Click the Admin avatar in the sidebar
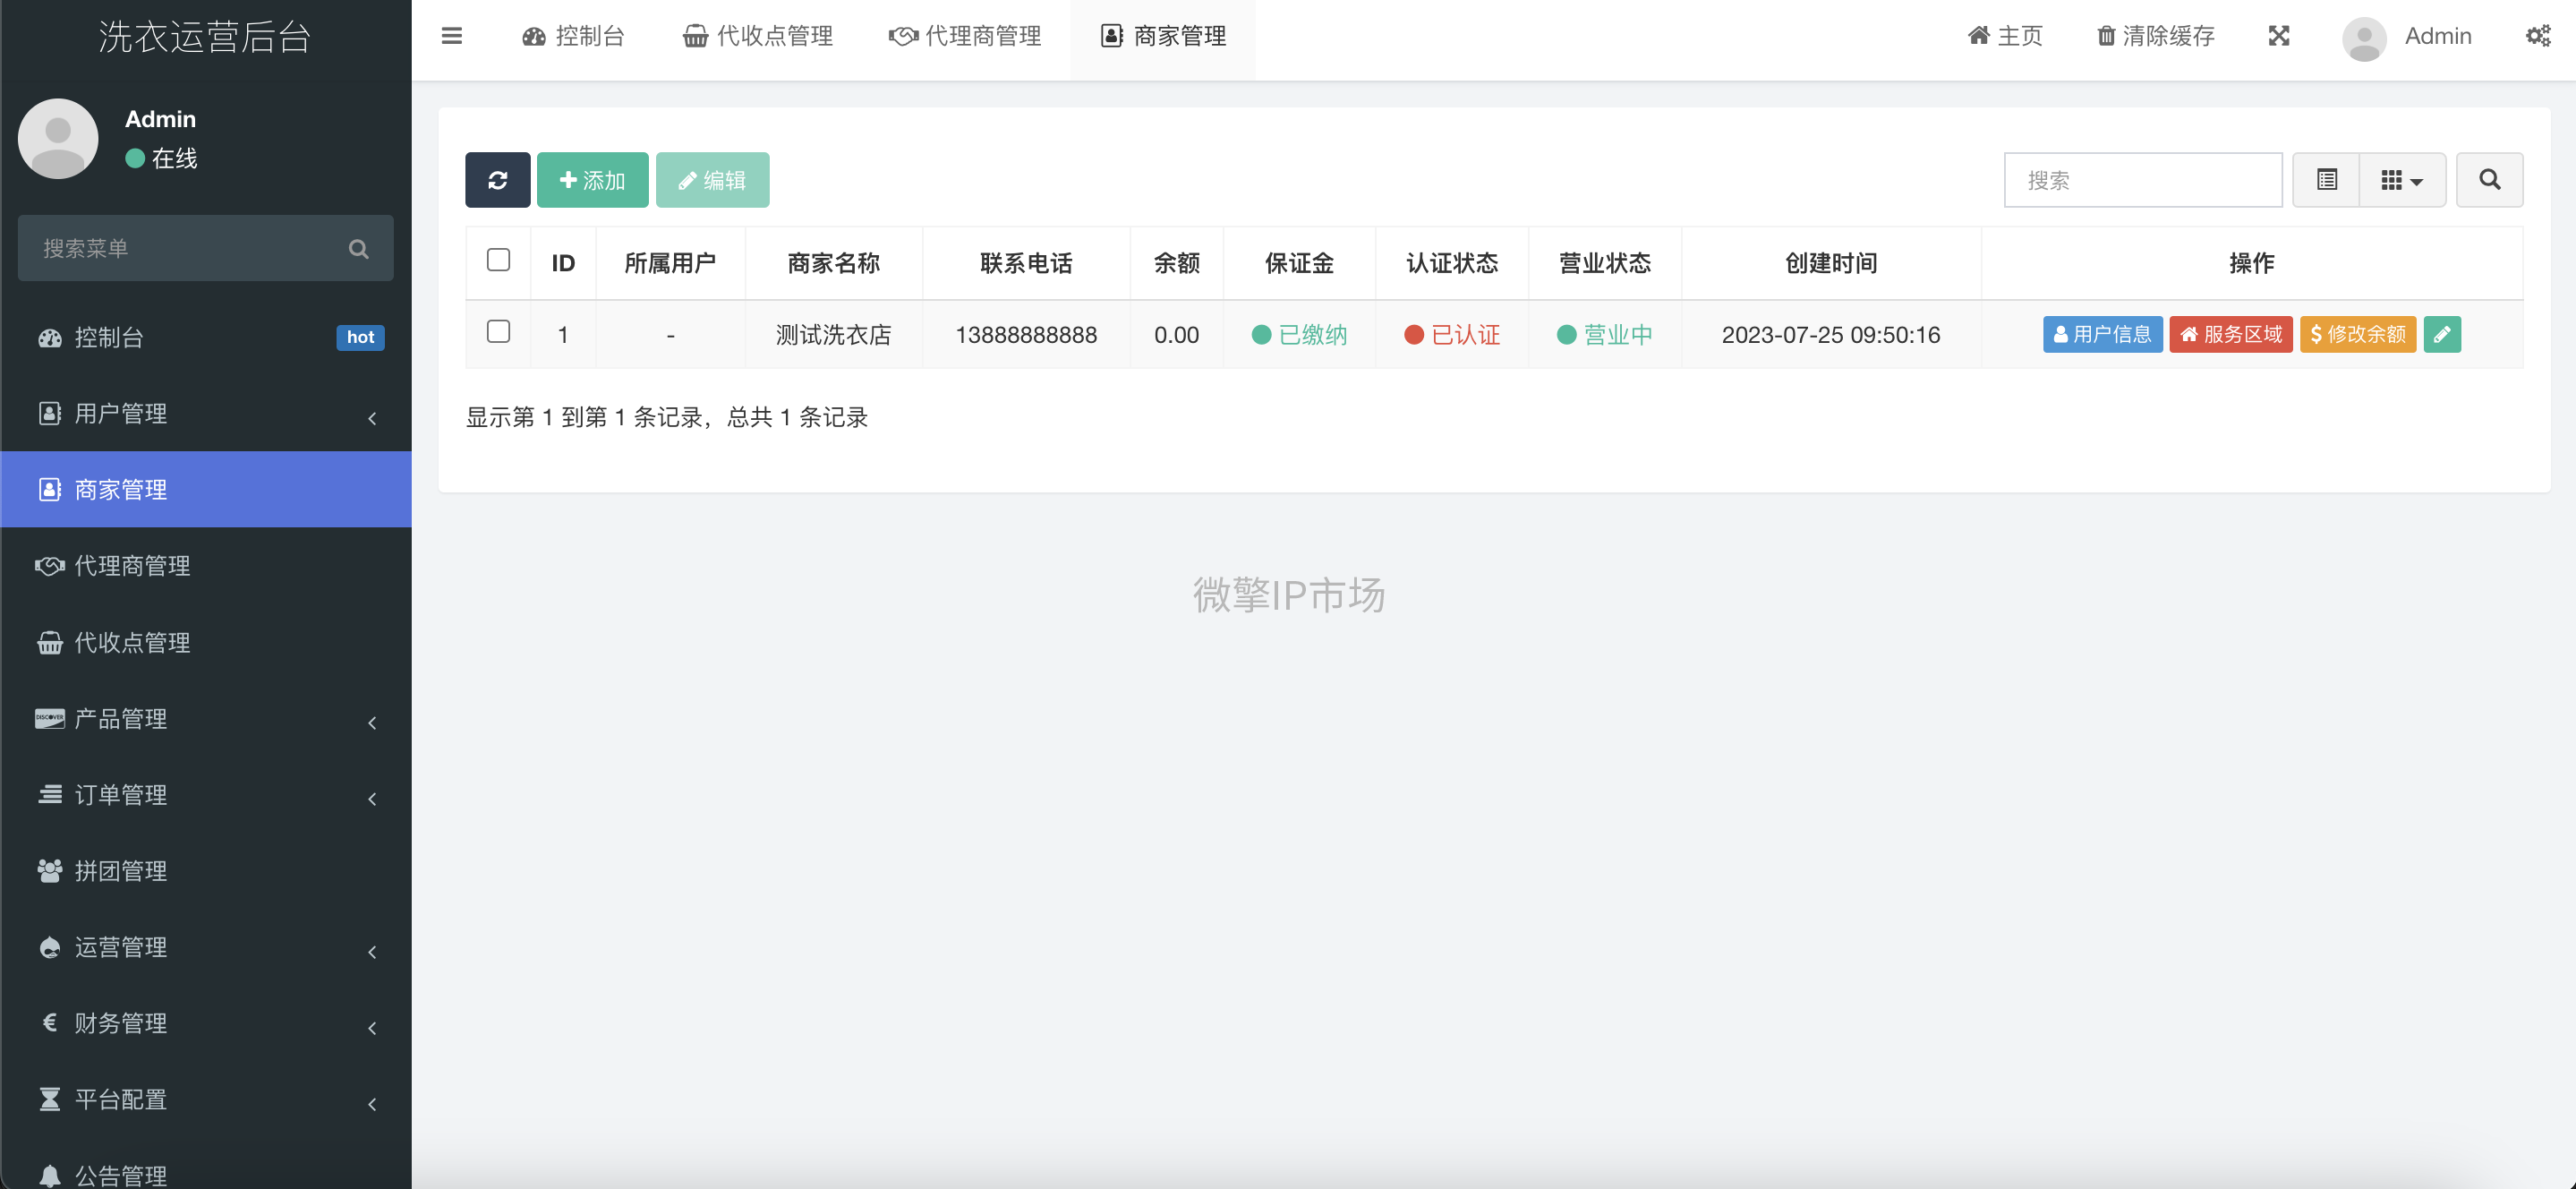Image resolution: width=2576 pixels, height=1189 pixels. pyautogui.click(x=58, y=138)
